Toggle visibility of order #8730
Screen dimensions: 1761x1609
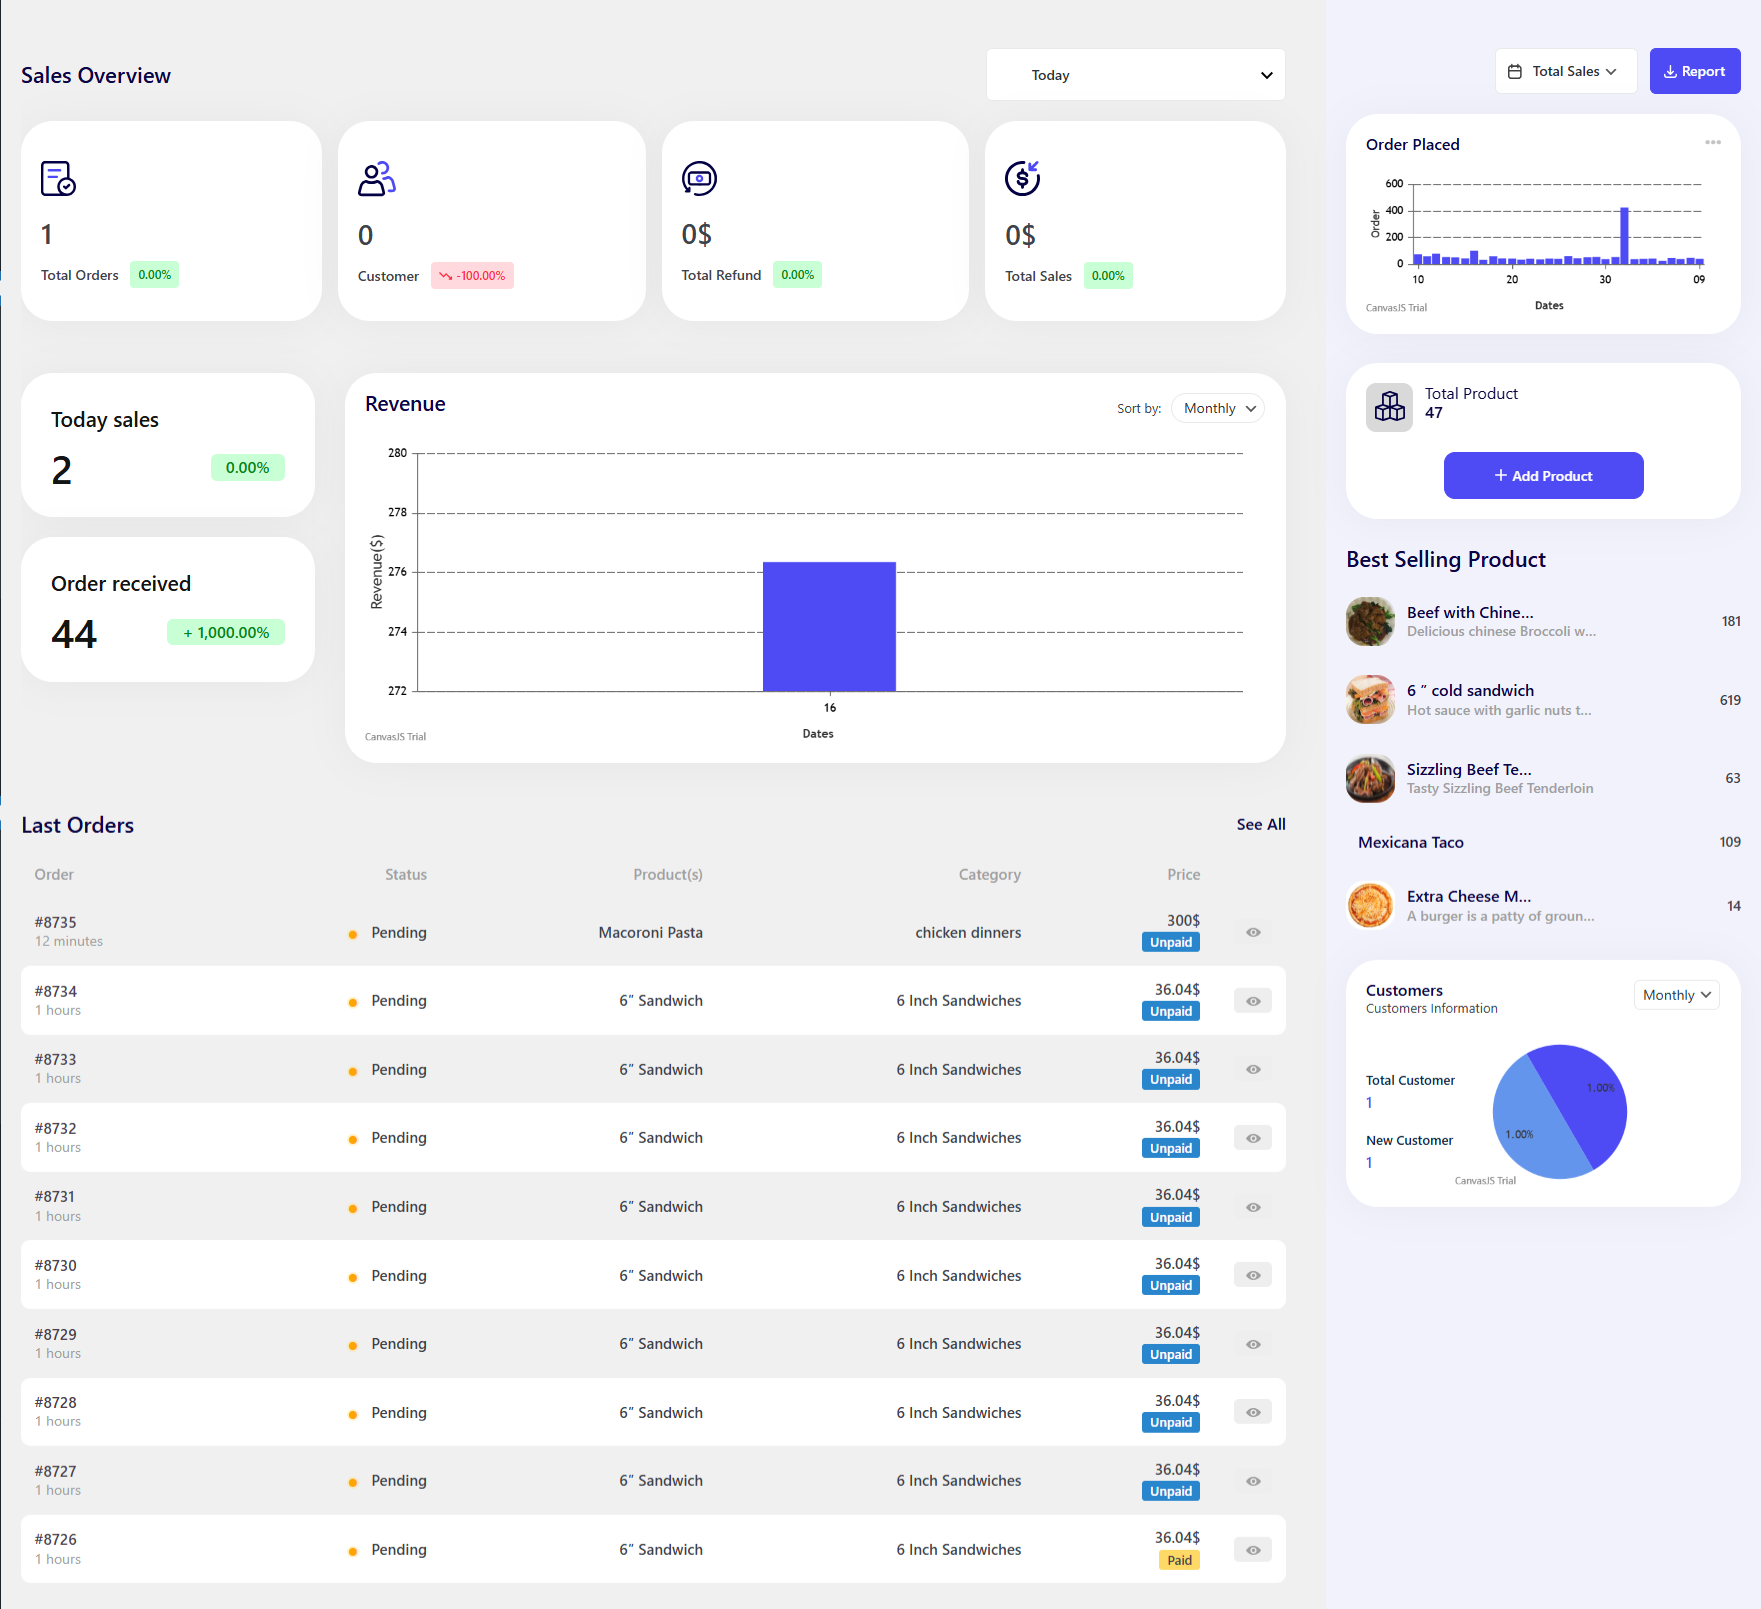(1252, 1275)
